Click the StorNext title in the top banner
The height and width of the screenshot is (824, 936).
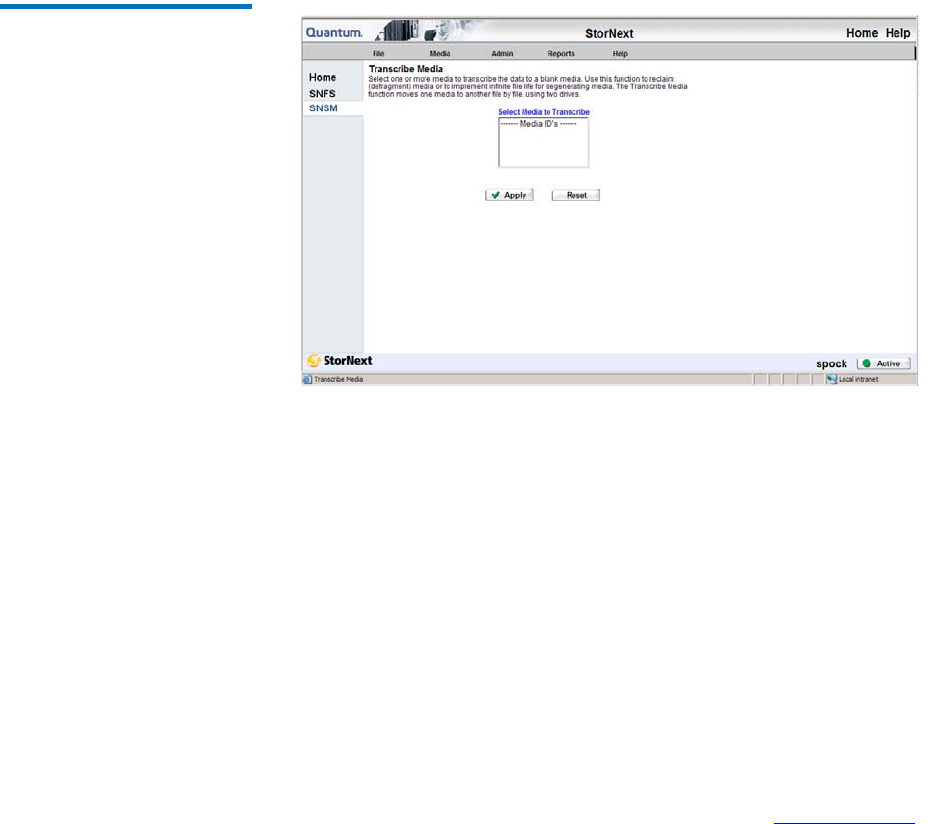coord(609,34)
